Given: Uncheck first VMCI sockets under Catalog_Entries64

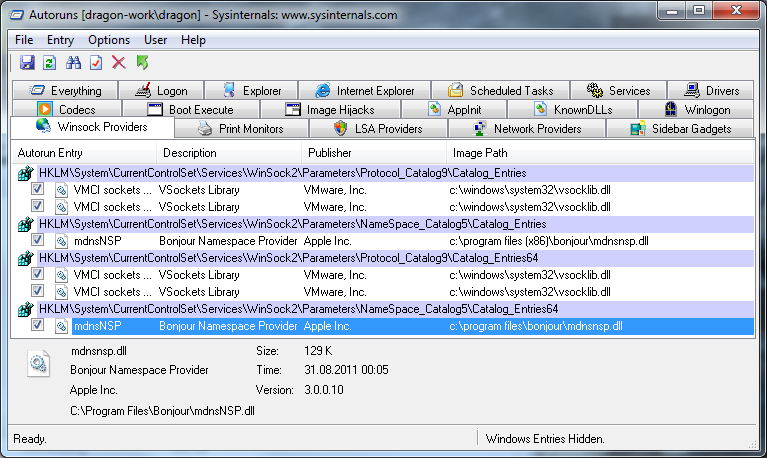Looking at the screenshot, I should [x=37, y=274].
